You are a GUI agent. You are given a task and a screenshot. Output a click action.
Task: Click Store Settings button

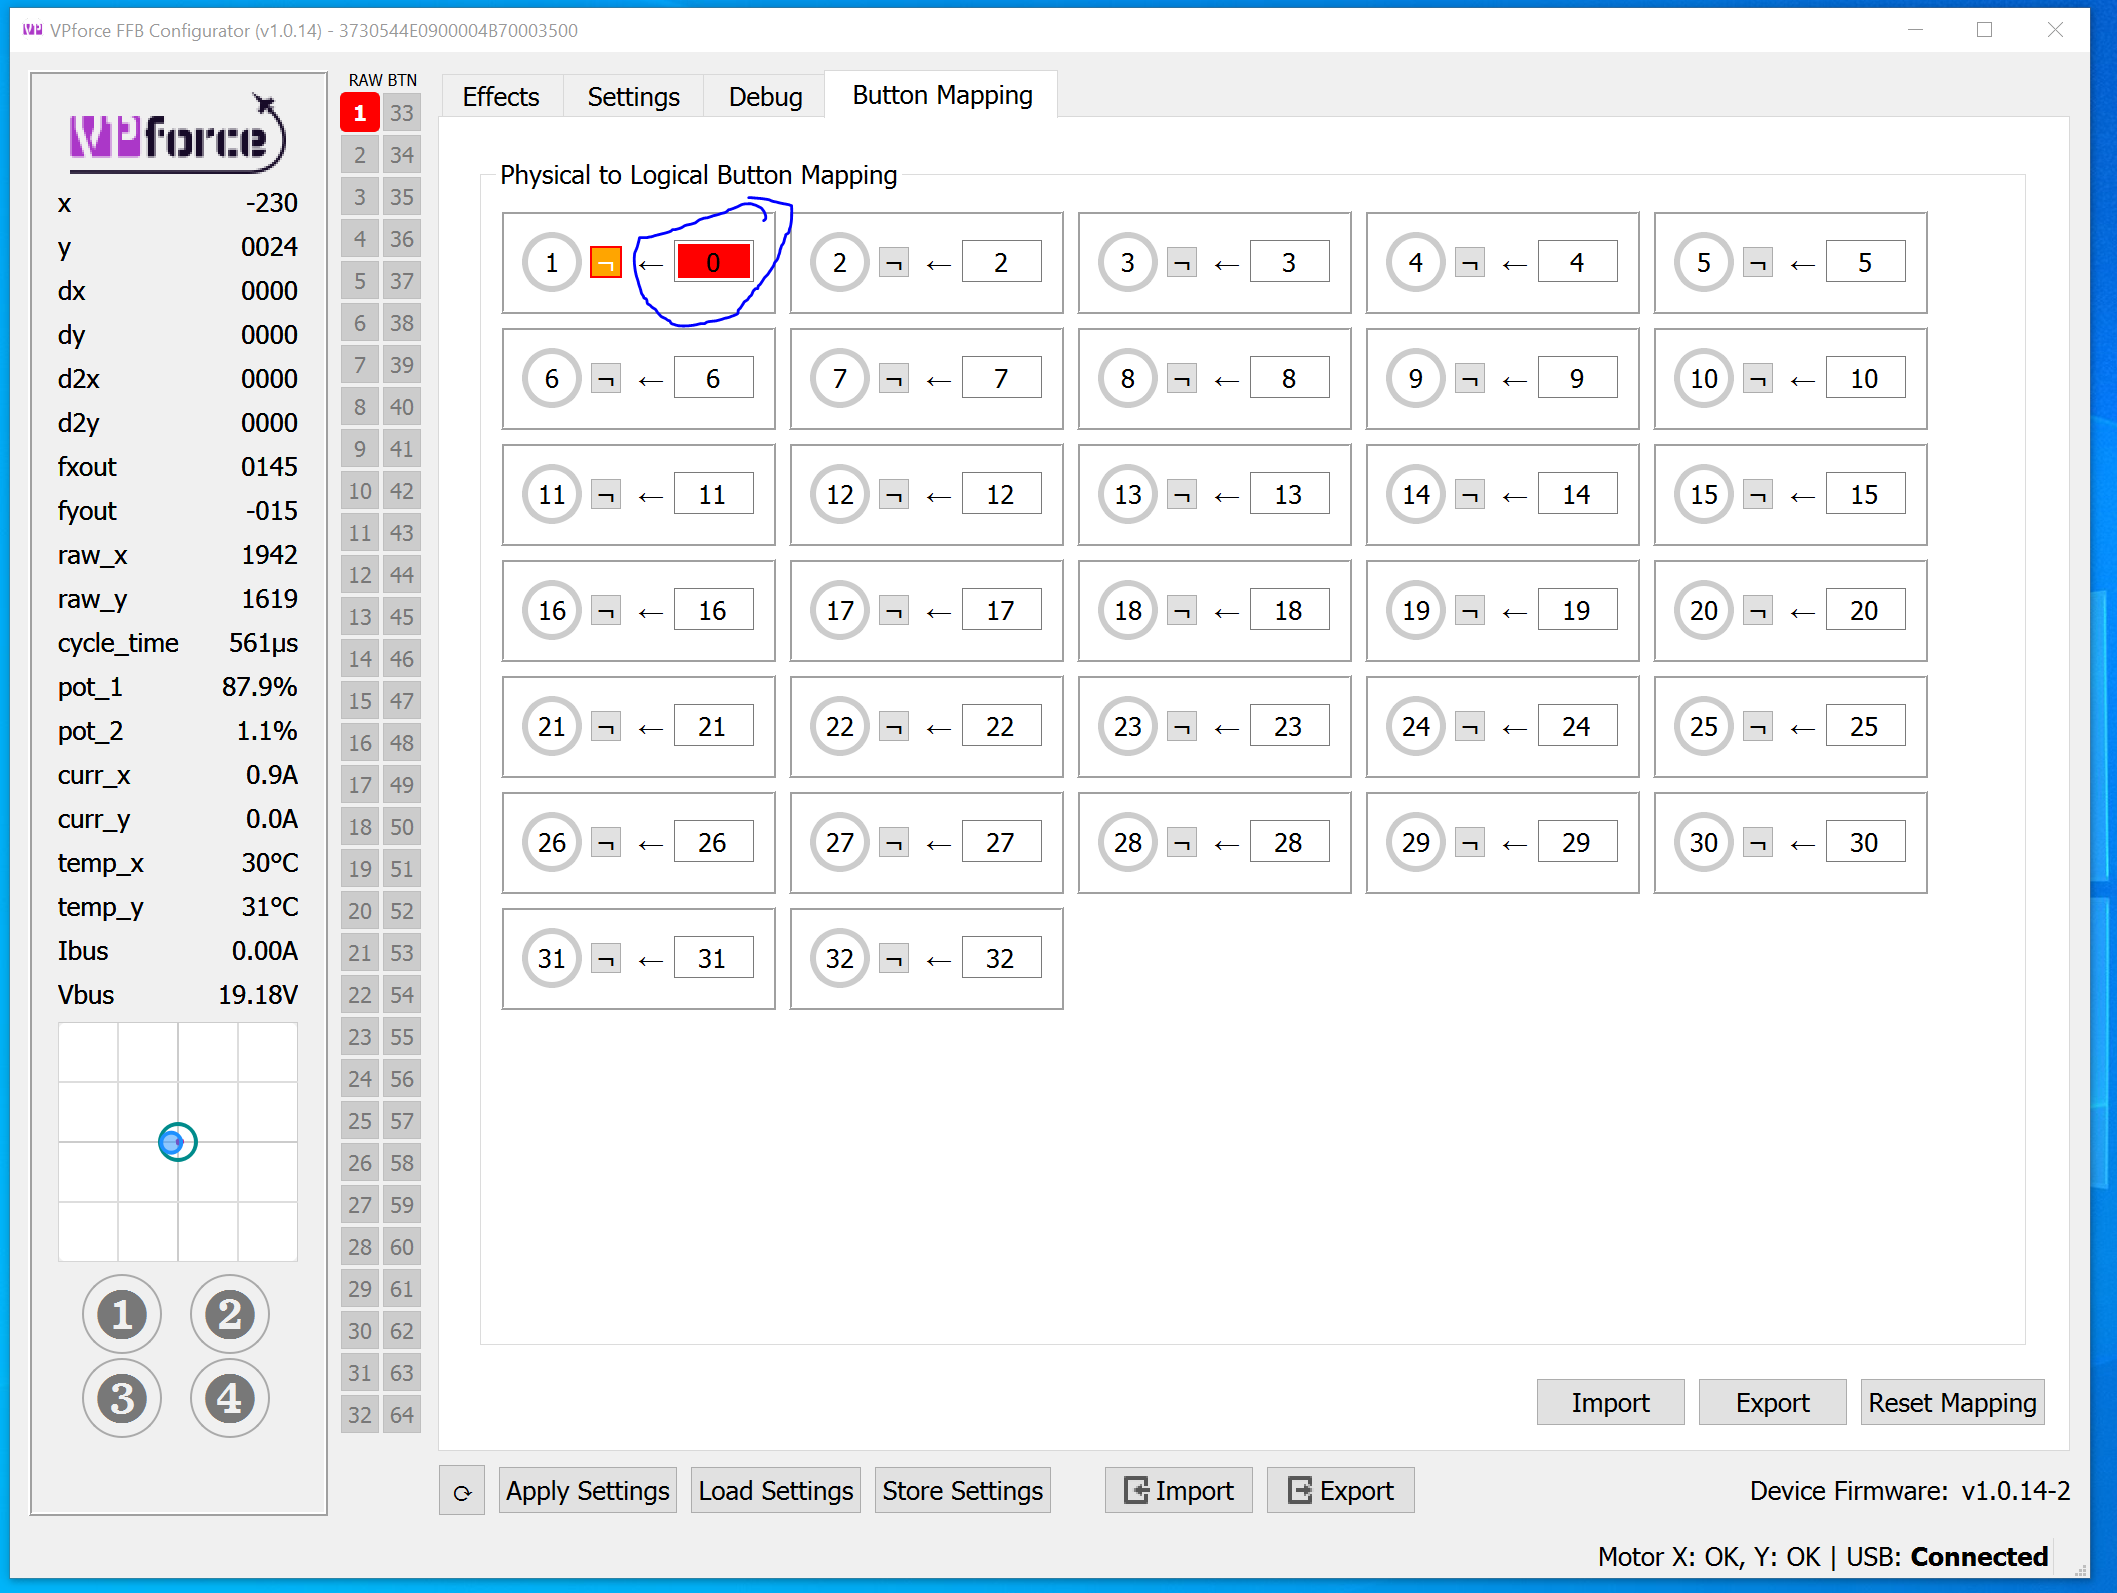pos(962,1491)
